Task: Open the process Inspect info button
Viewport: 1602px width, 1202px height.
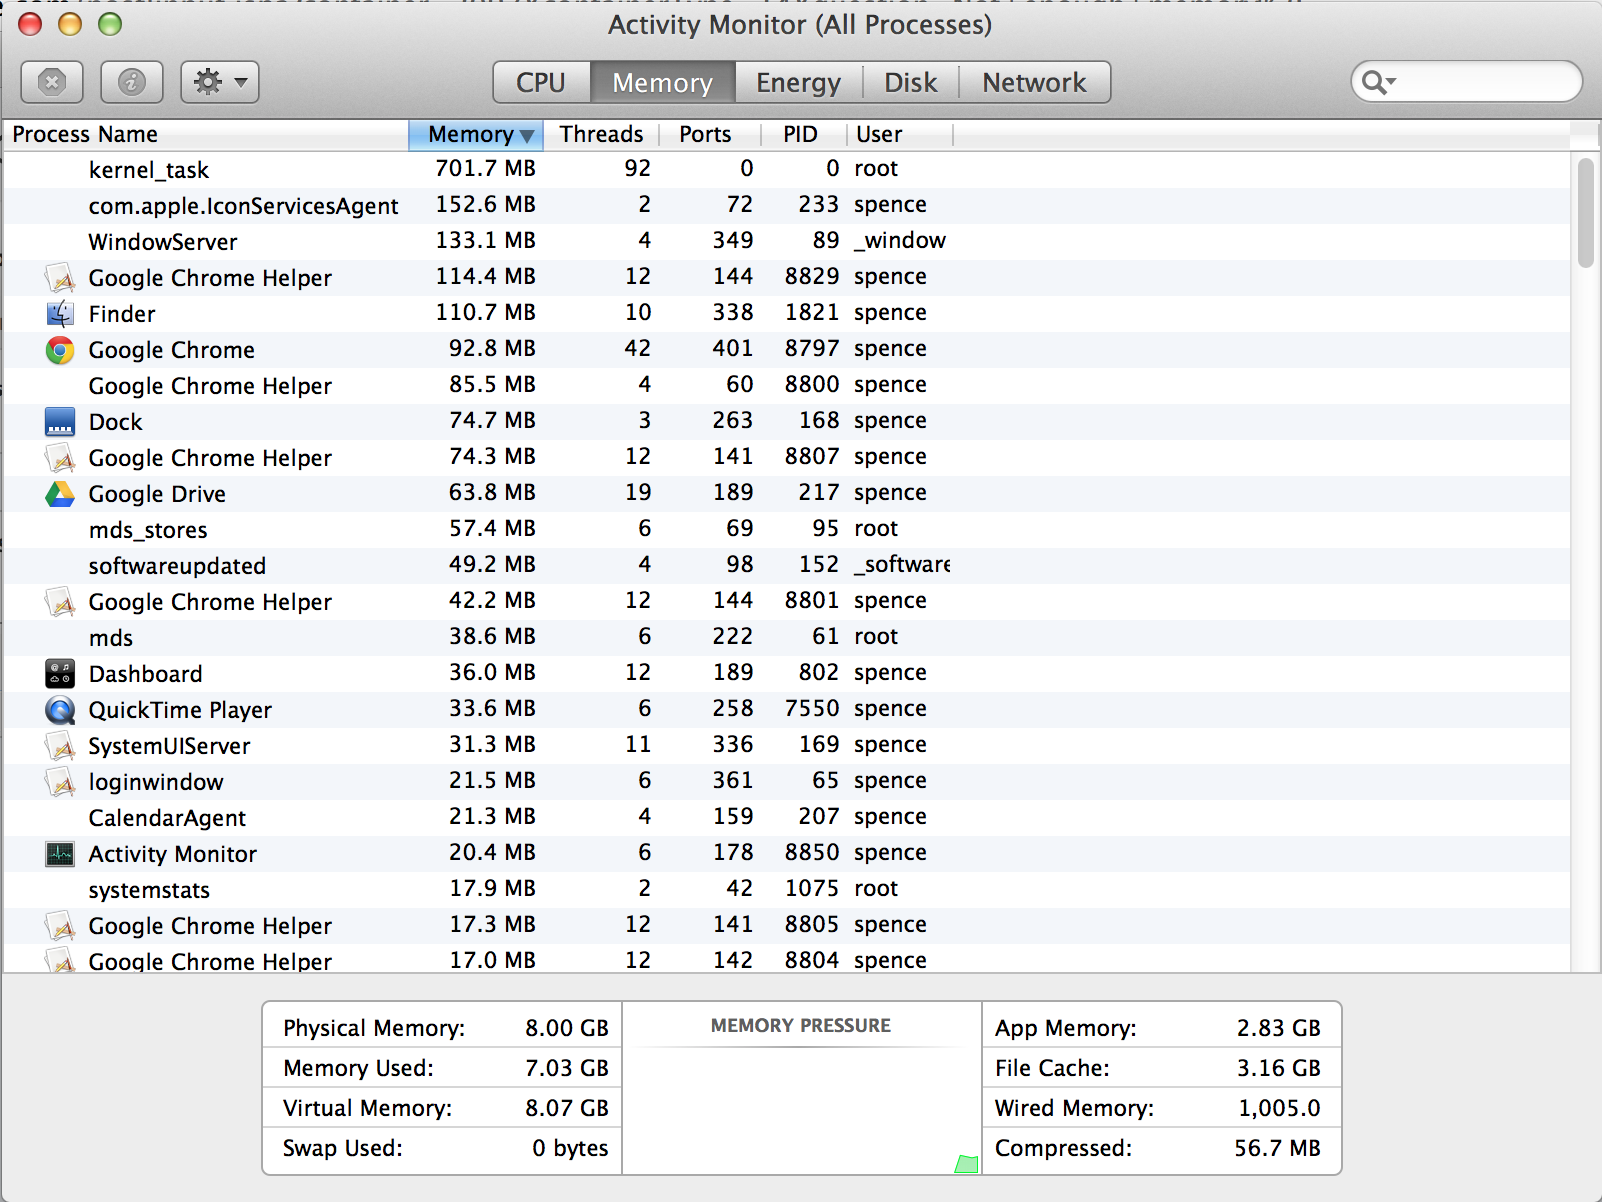Action: [x=132, y=82]
